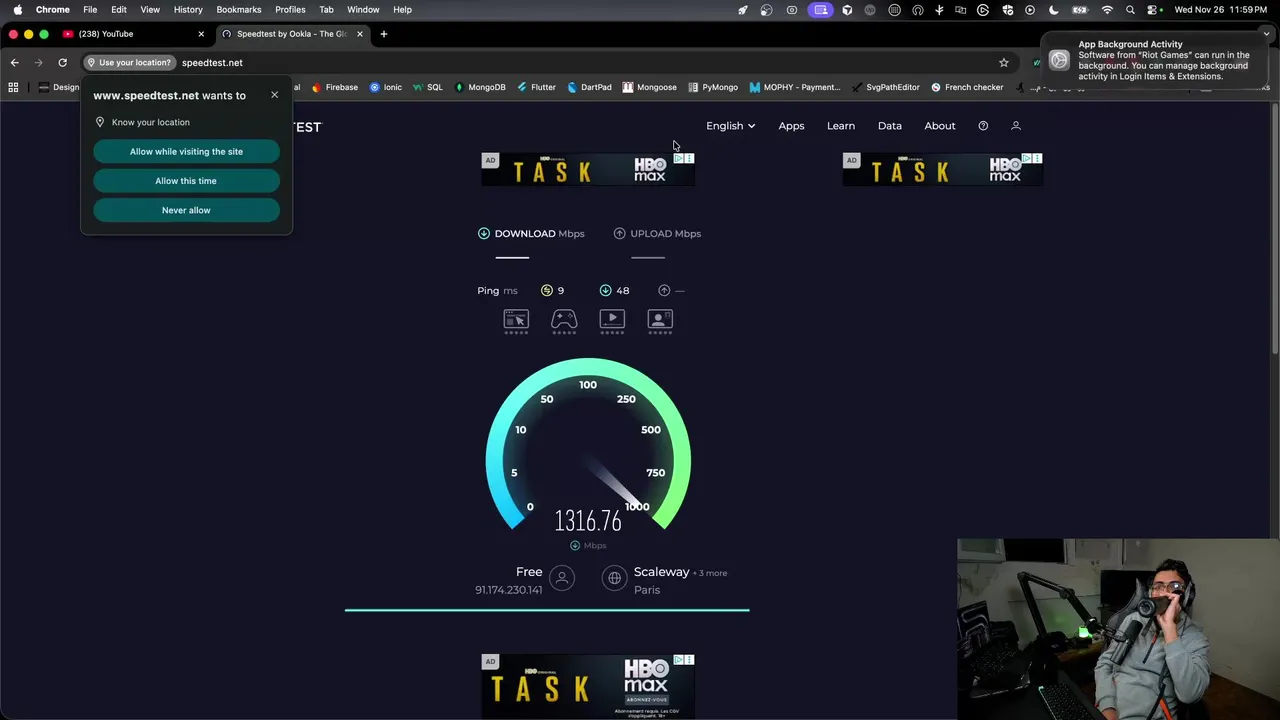
Task: Open the SvgPathEditor bookmark
Action: tap(886, 87)
